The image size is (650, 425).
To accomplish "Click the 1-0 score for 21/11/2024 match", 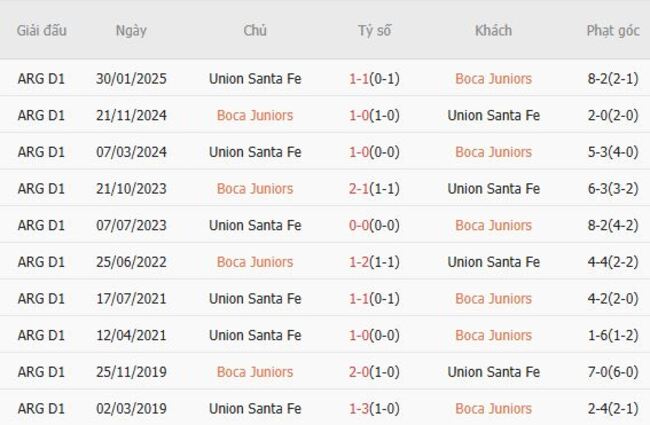I will pos(360,115).
